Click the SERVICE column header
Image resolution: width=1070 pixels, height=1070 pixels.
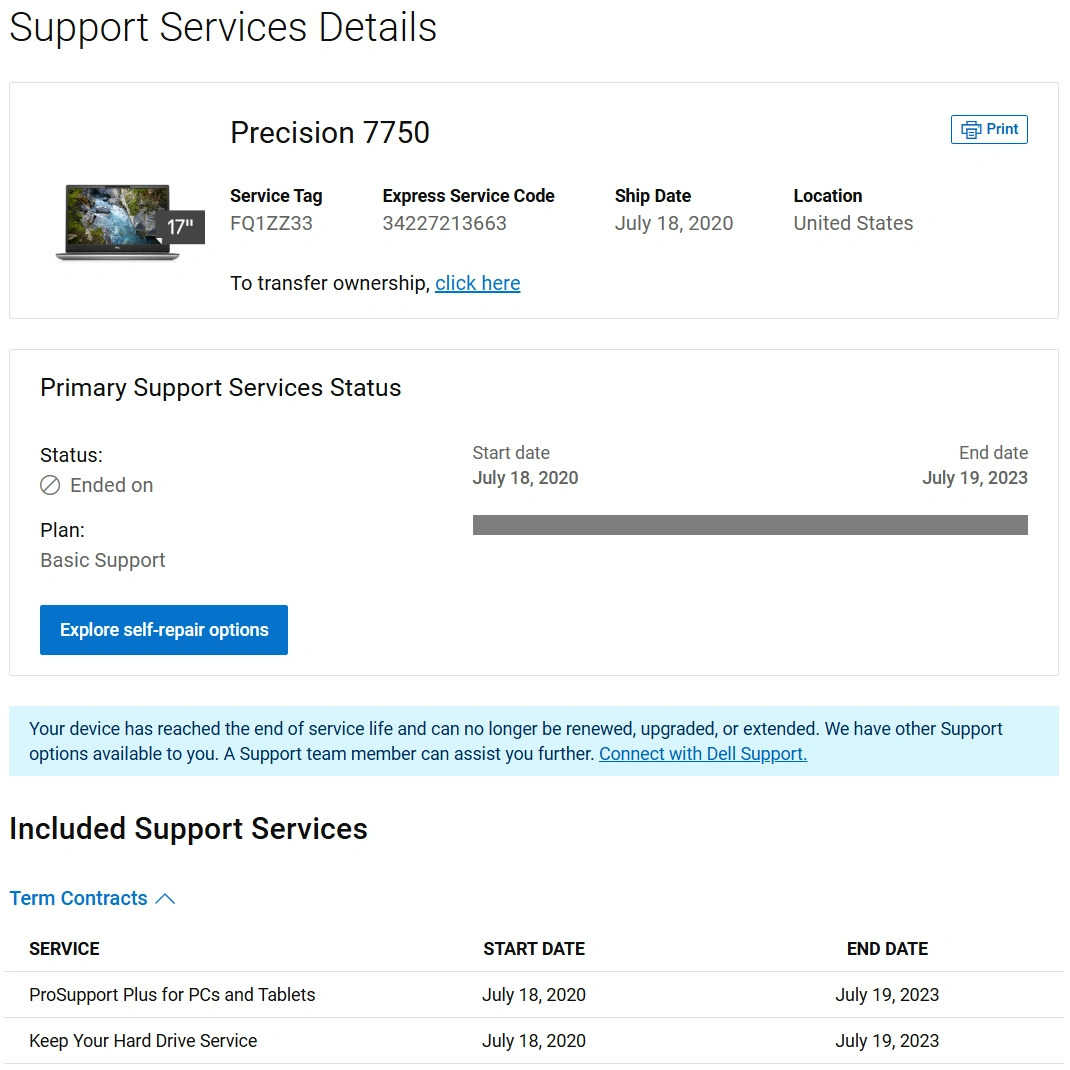click(x=64, y=949)
